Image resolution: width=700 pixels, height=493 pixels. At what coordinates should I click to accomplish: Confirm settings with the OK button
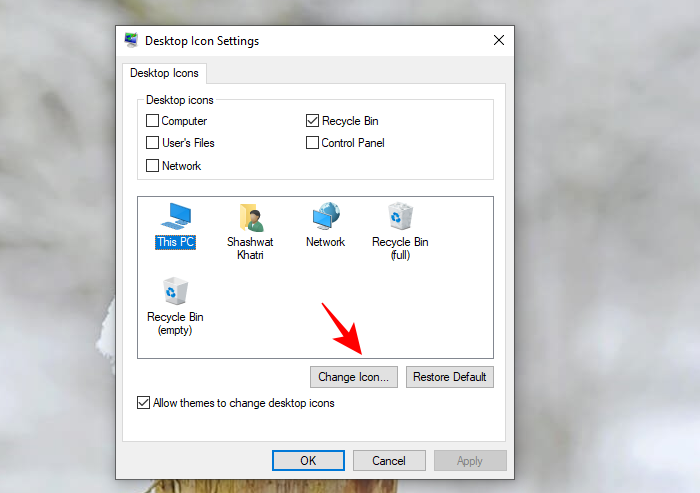(308, 461)
